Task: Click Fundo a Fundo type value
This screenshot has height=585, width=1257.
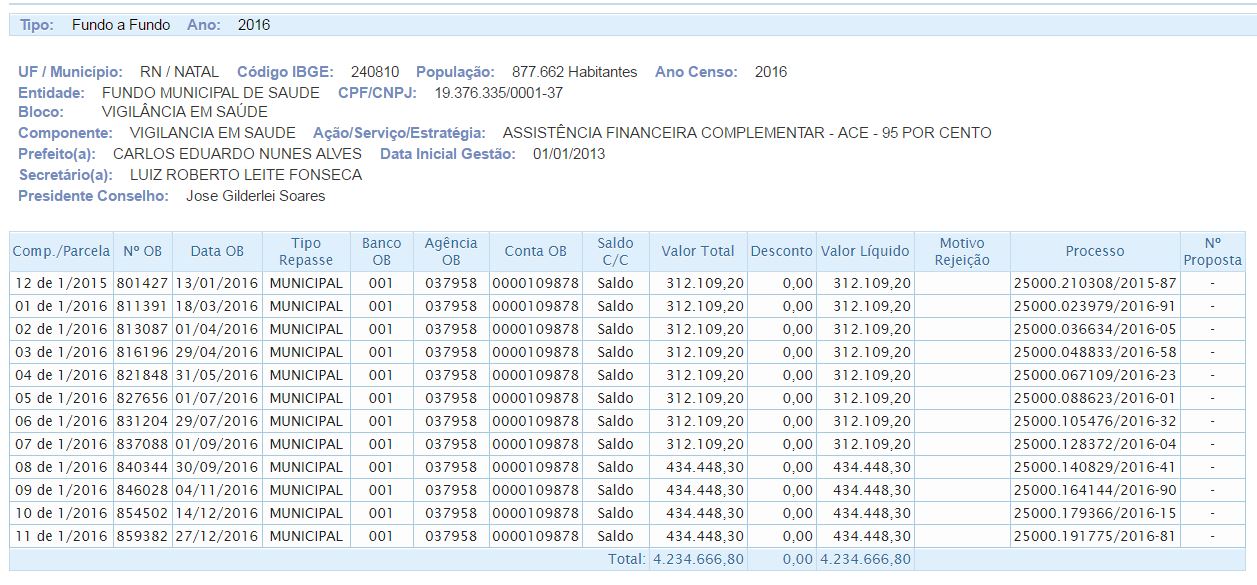Action: click(121, 24)
